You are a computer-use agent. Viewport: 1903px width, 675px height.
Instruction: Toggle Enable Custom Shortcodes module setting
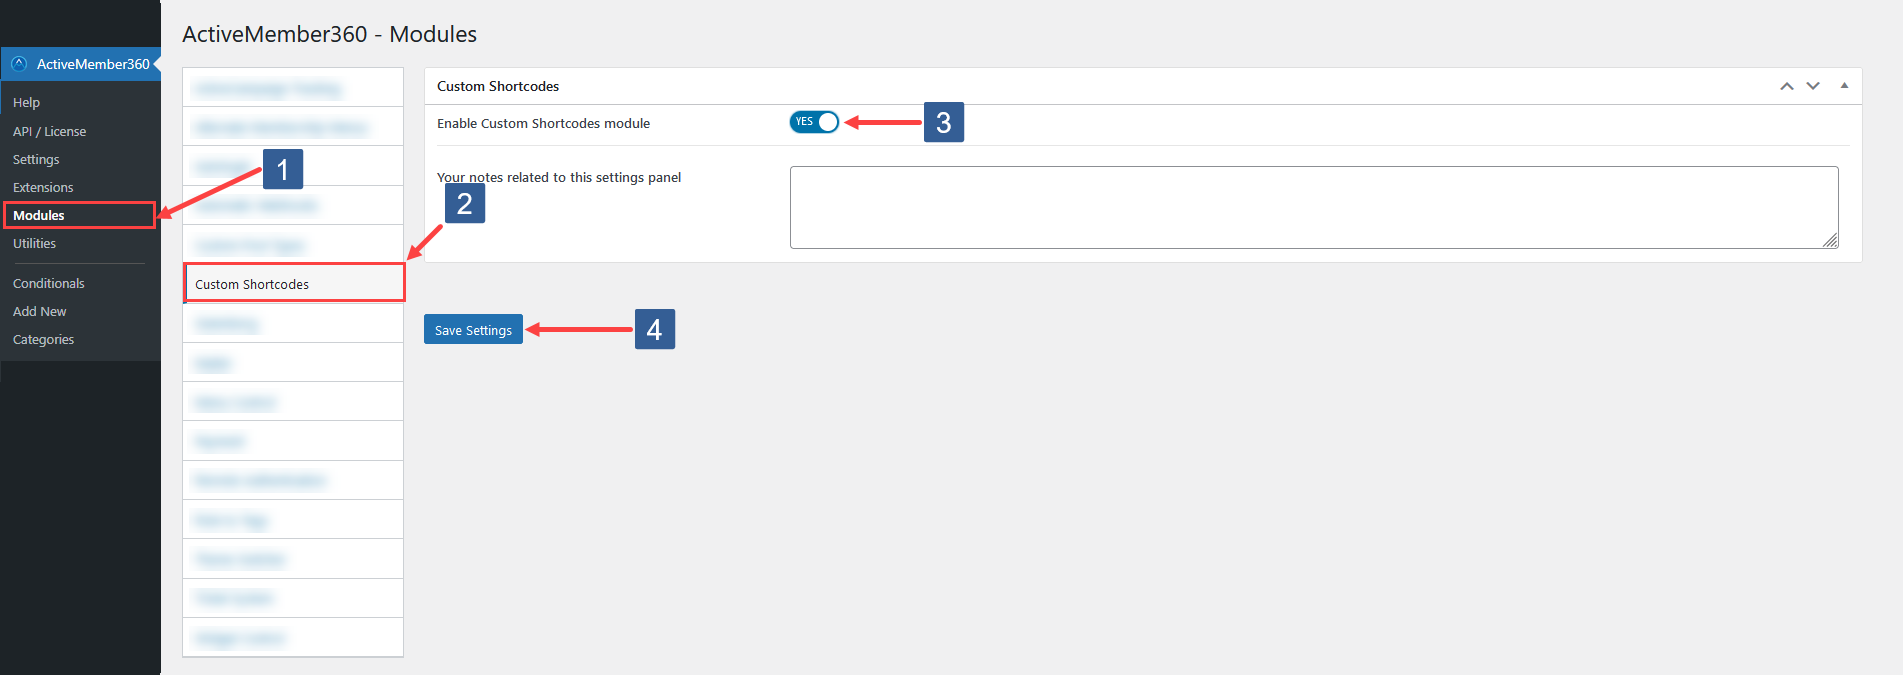pyautogui.click(x=813, y=121)
